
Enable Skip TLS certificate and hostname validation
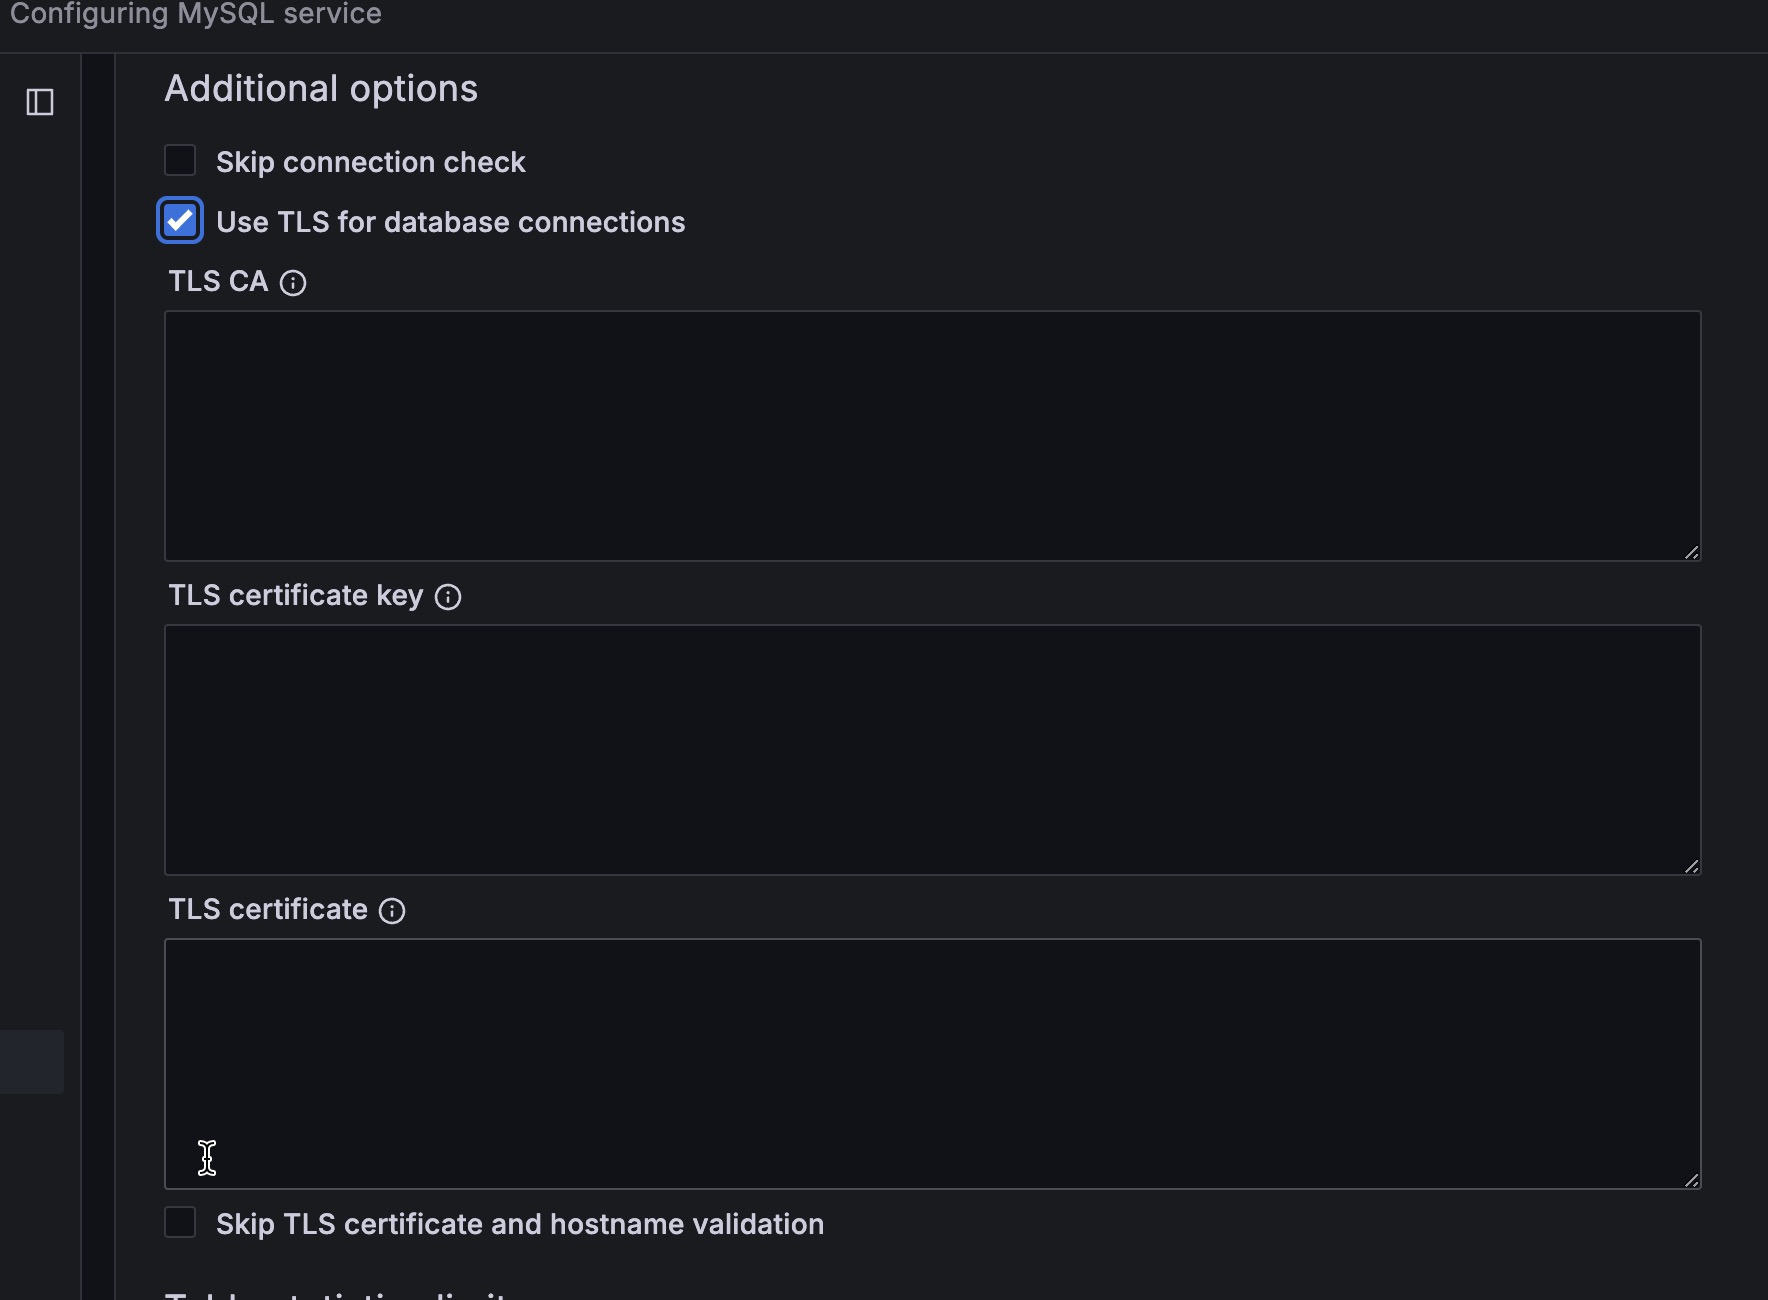pyautogui.click(x=180, y=1222)
